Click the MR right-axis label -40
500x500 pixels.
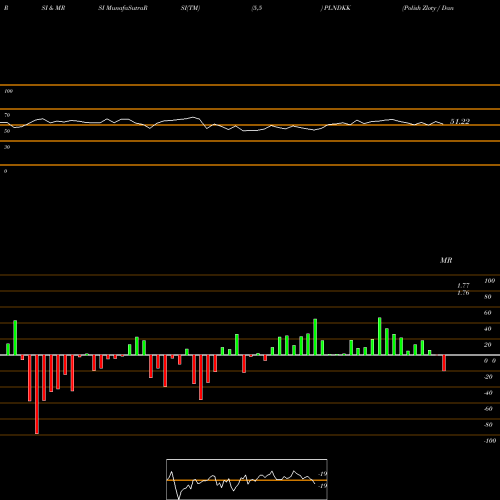pyautogui.click(x=488, y=393)
